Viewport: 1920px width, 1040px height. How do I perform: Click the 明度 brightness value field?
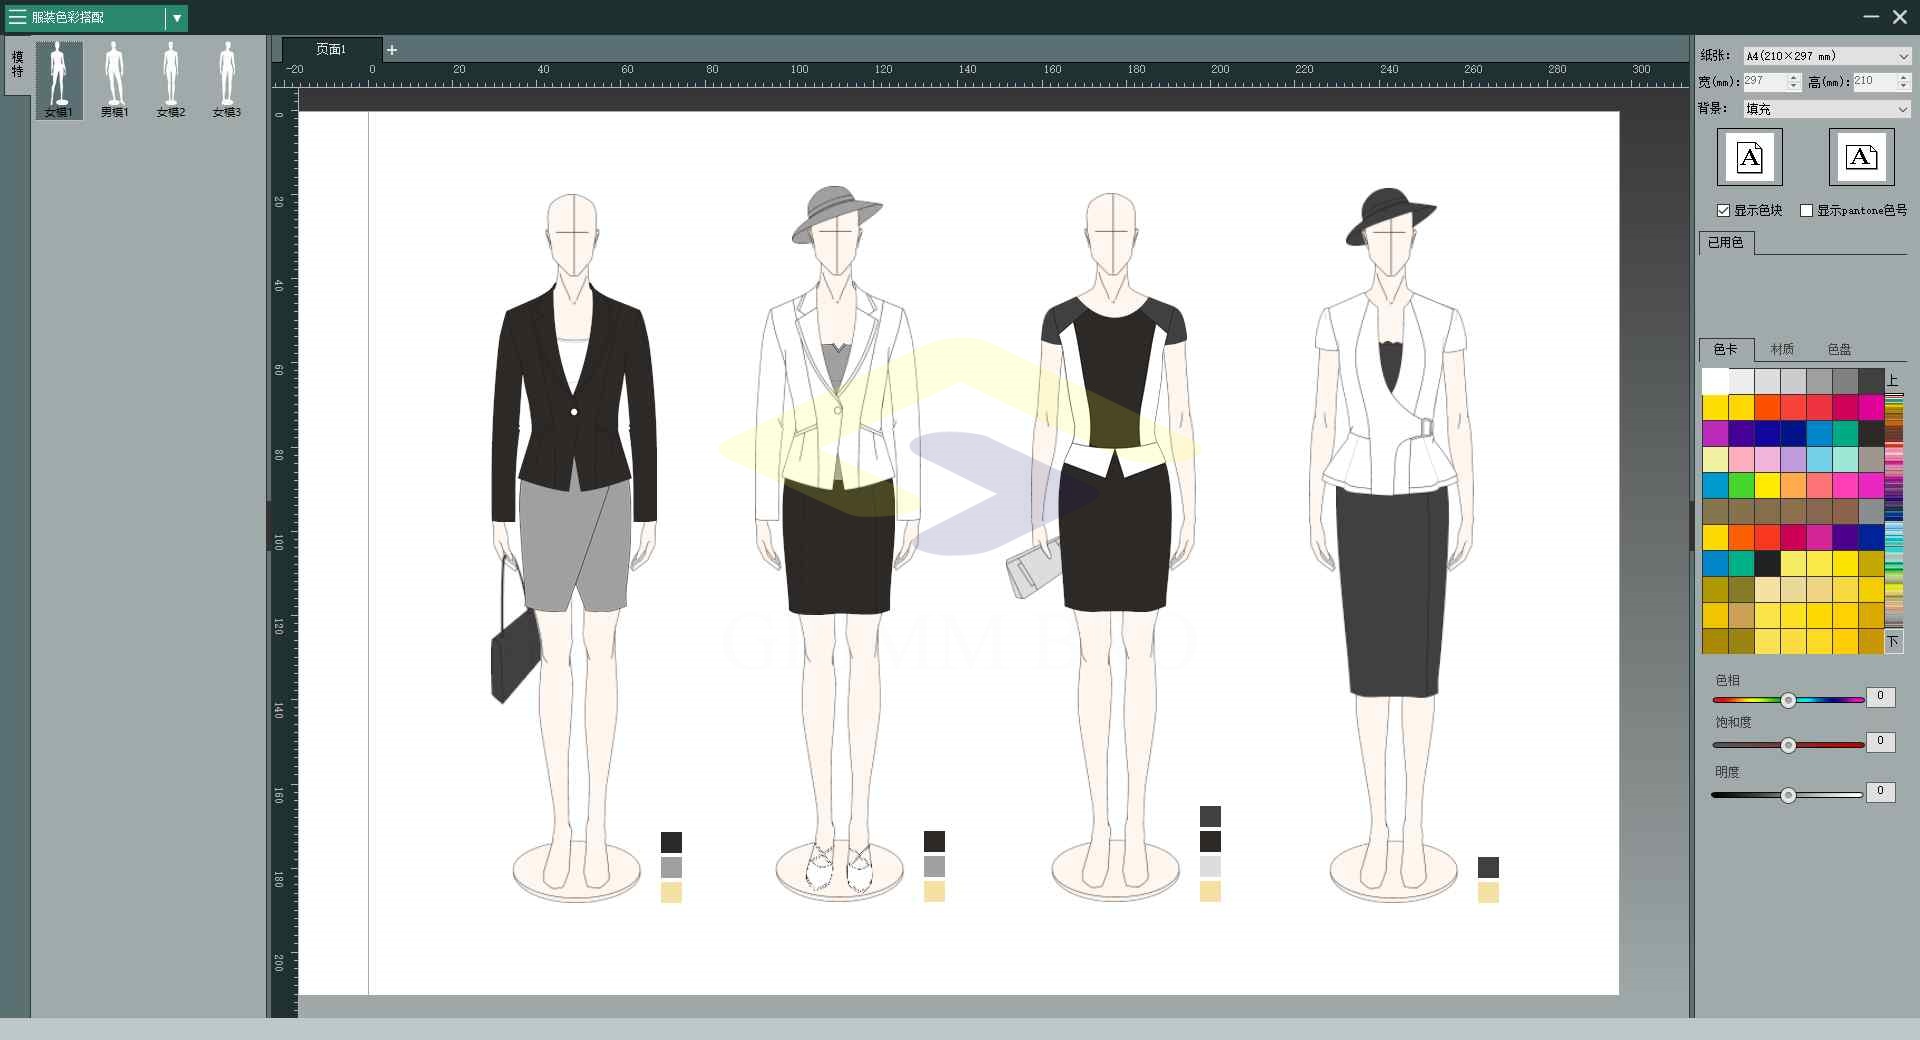[1880, 792]
